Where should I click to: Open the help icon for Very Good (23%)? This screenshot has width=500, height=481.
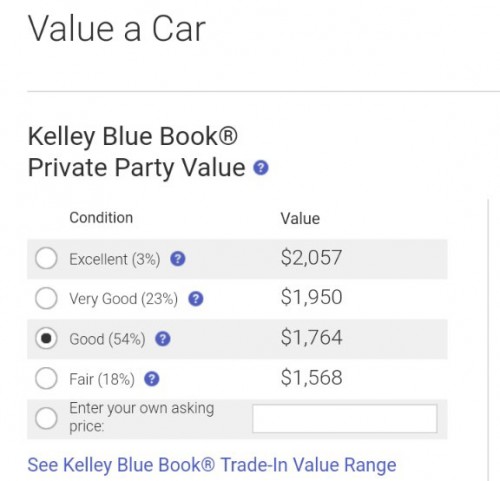[196, 299]
